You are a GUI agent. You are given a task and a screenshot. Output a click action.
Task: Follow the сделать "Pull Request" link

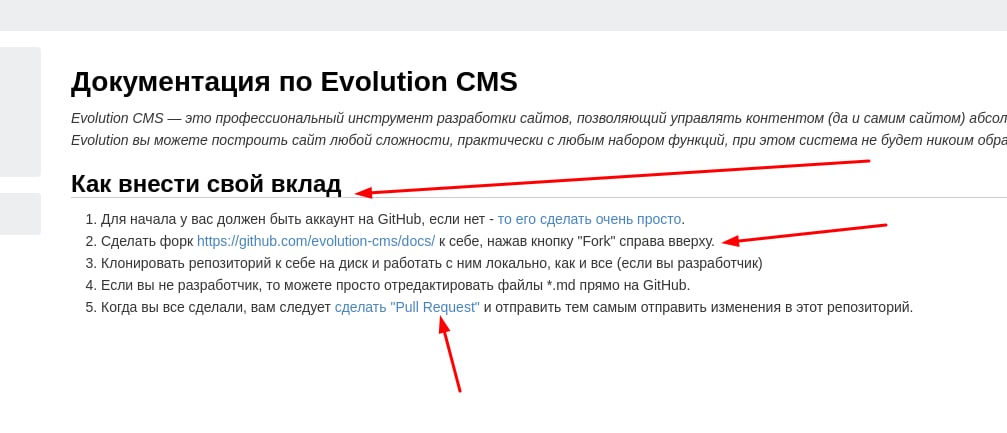(407, 307)
